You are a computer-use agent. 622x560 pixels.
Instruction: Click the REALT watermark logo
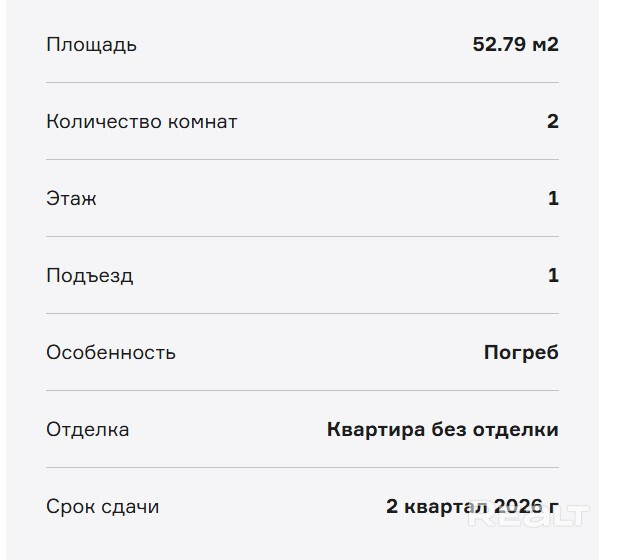tap(529, 515)
